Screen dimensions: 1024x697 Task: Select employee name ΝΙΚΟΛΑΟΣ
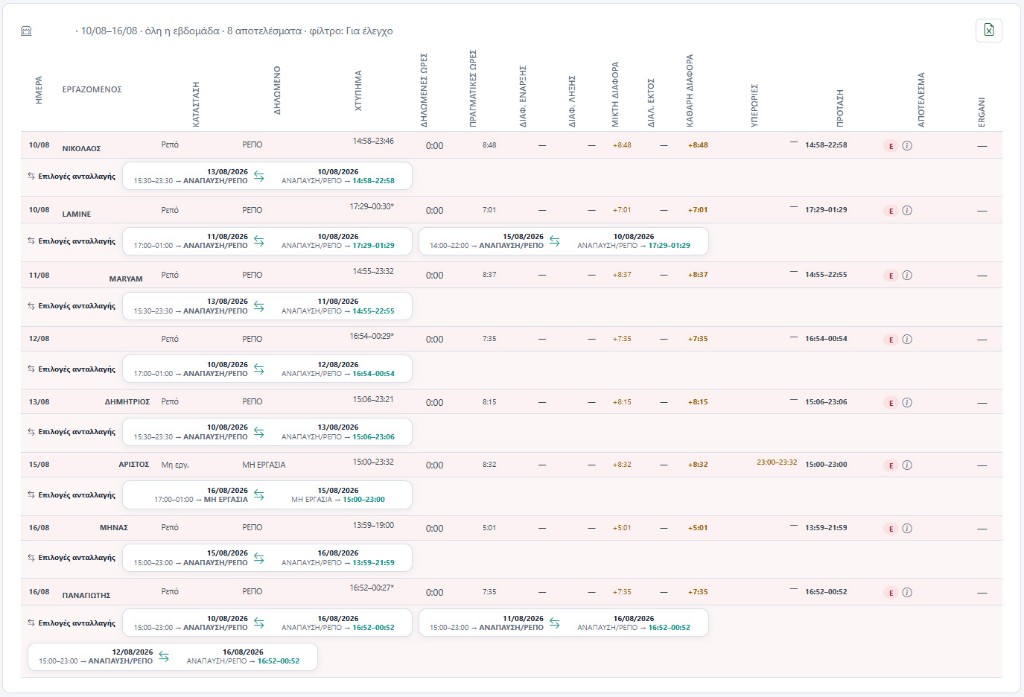82,148
